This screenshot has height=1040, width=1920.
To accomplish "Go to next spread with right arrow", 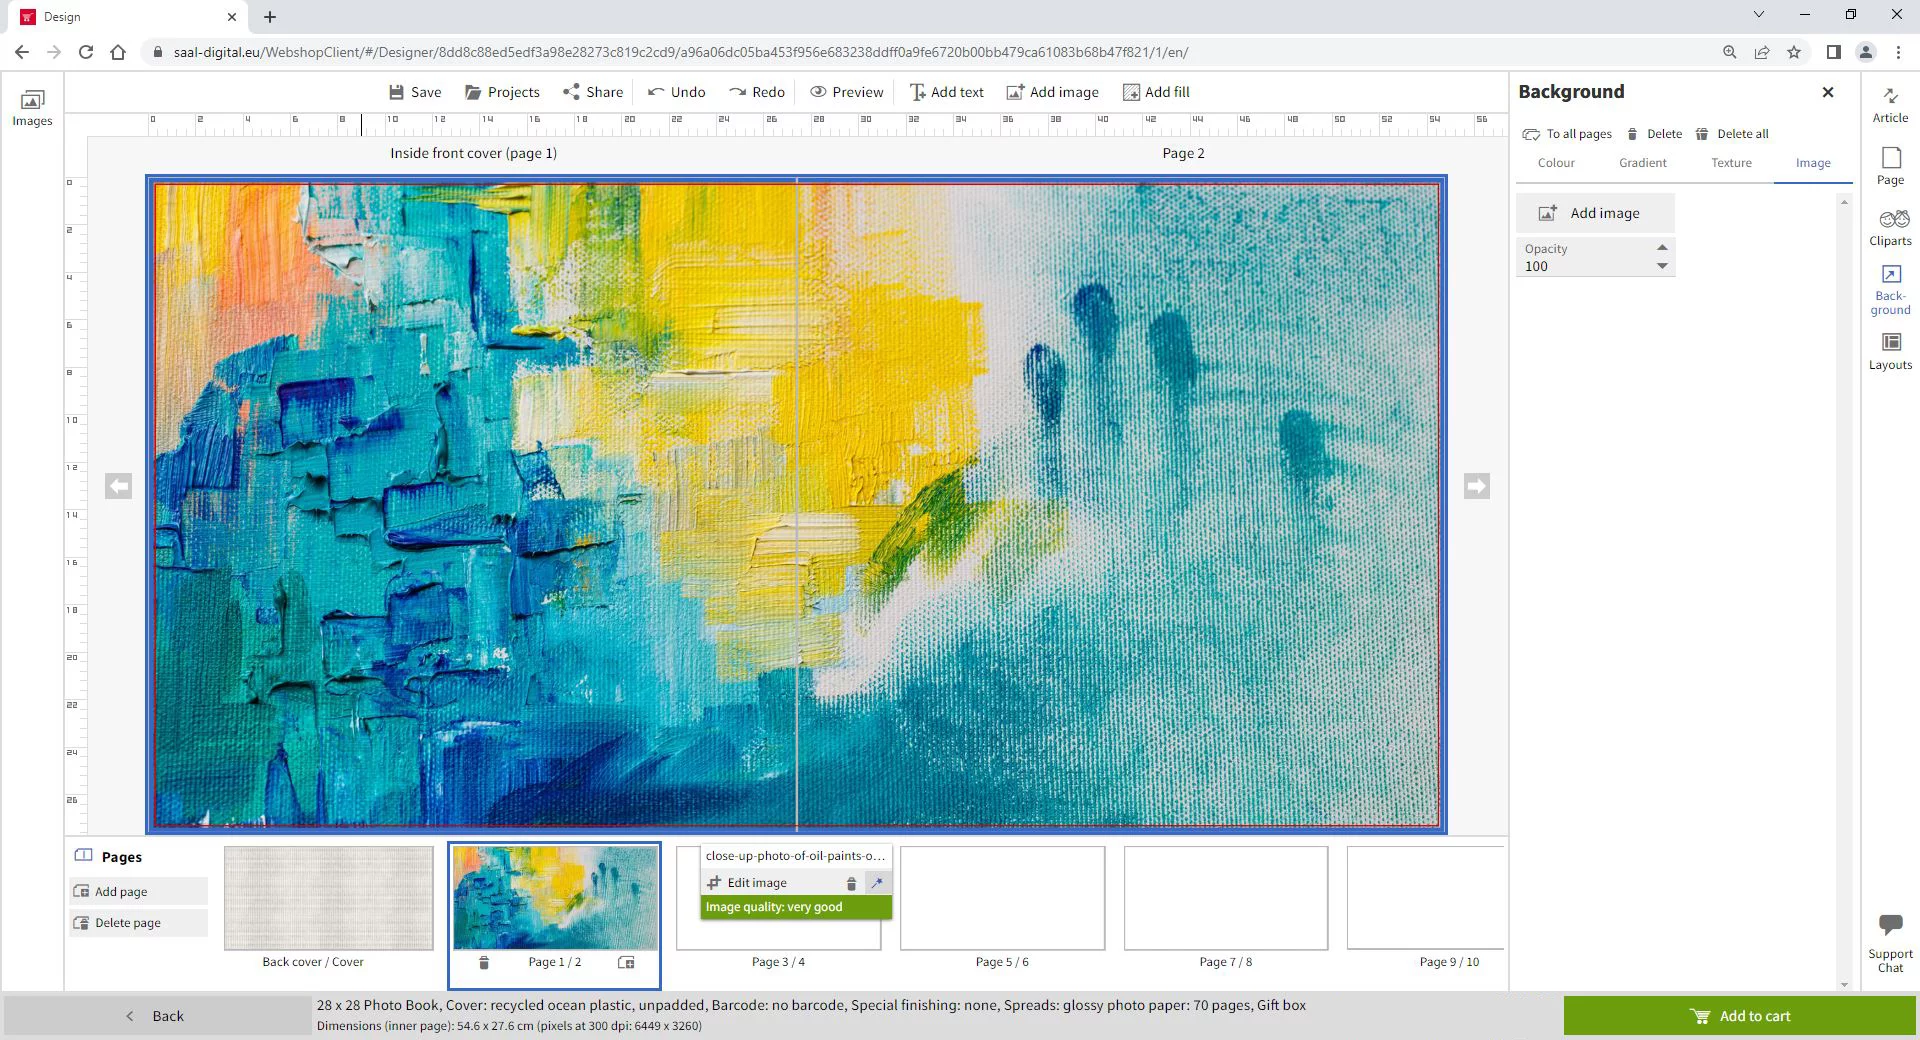I will [1477, 486].
